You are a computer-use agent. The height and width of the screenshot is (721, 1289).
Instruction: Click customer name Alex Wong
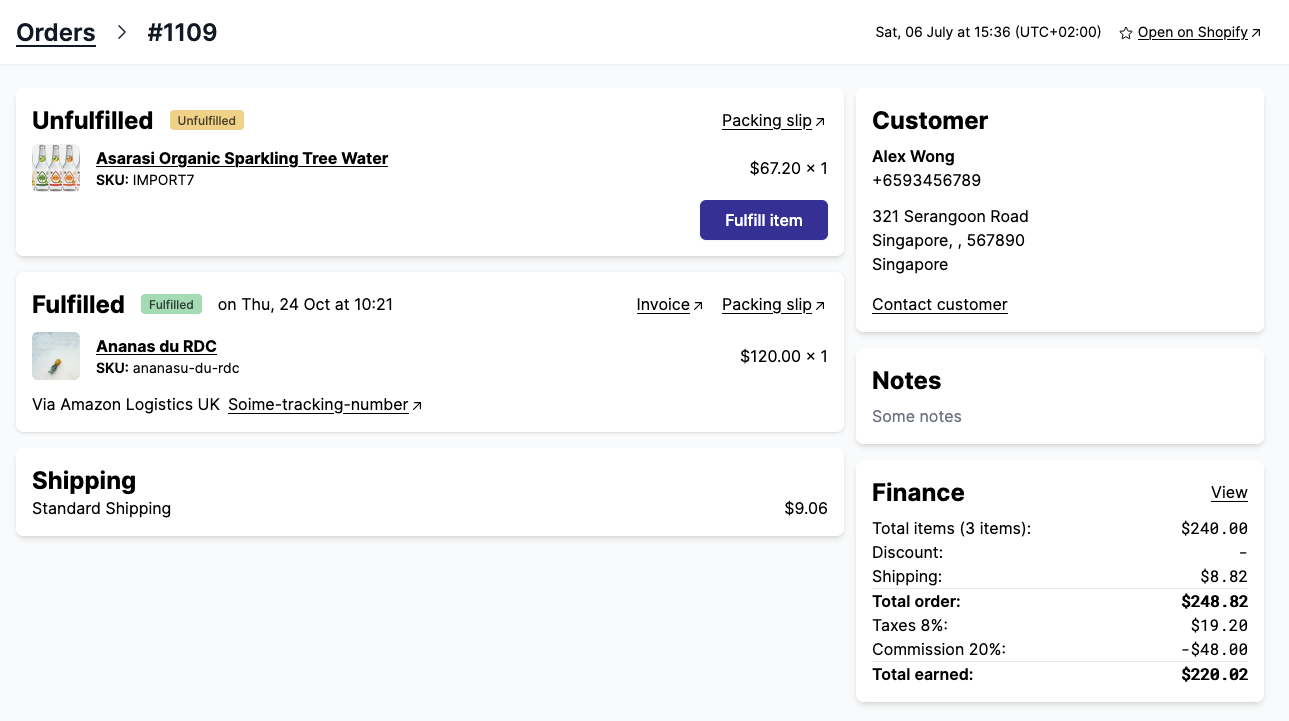point(913,157)
